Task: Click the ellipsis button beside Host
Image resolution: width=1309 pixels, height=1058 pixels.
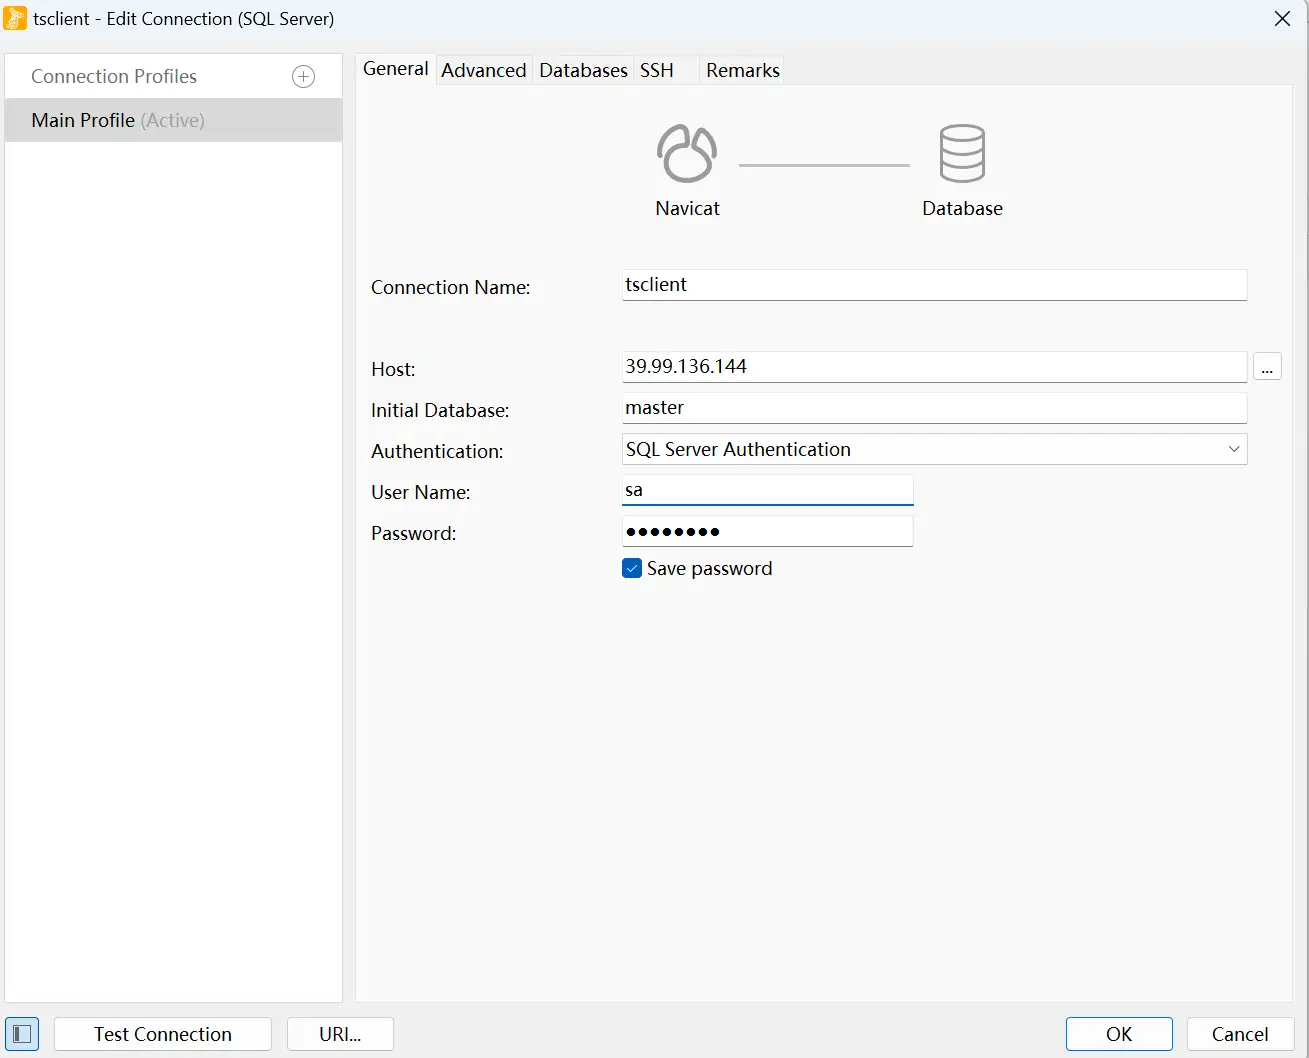Action: [x=1267, y=368]
